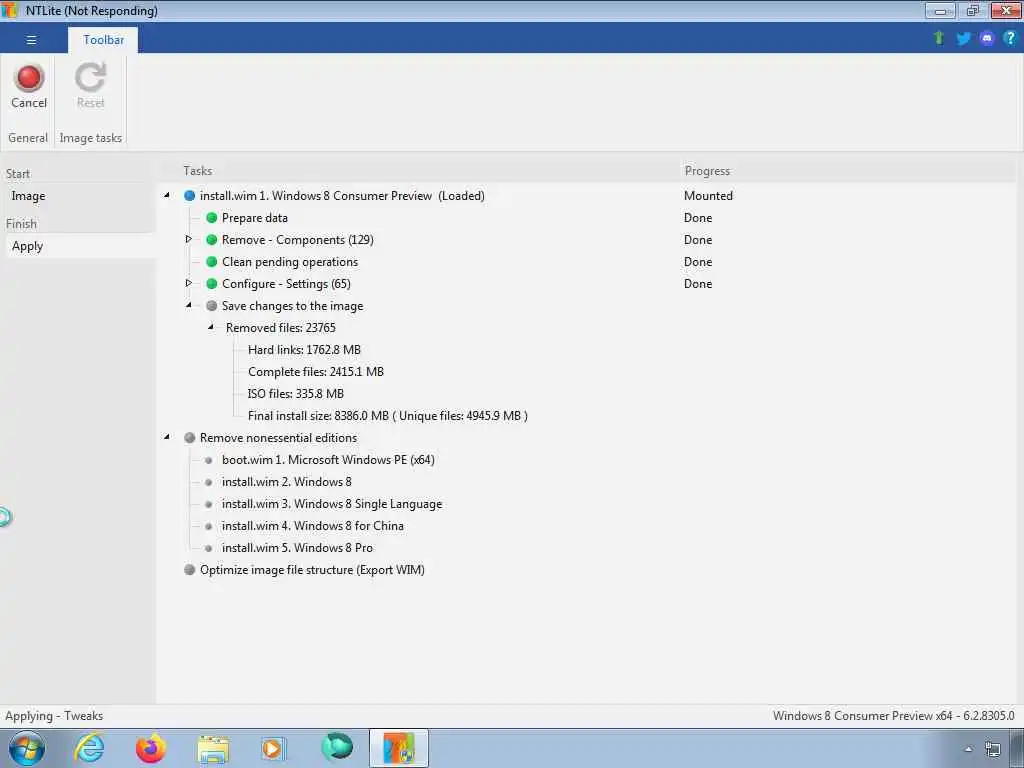The image size is (1024, 768).
Task: Launch Internet Explorer from the taskbar
Action: pos(89,748)
